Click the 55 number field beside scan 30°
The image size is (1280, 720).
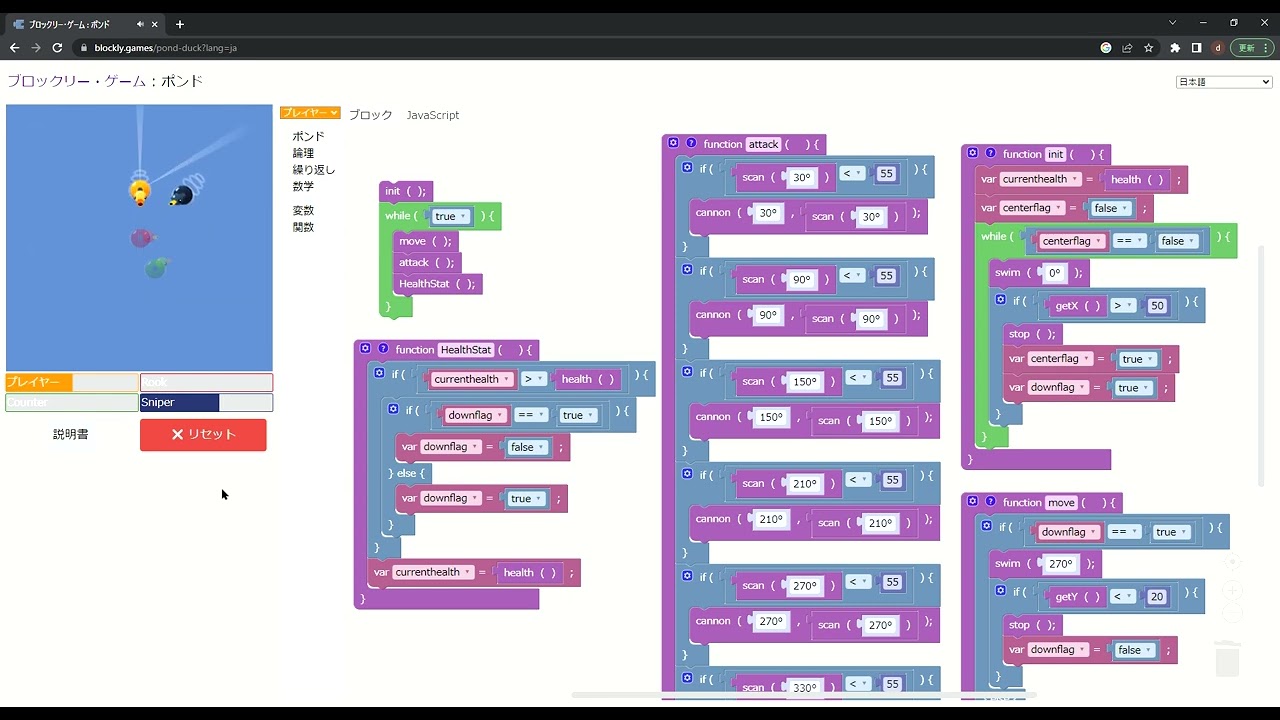point(885,173)
